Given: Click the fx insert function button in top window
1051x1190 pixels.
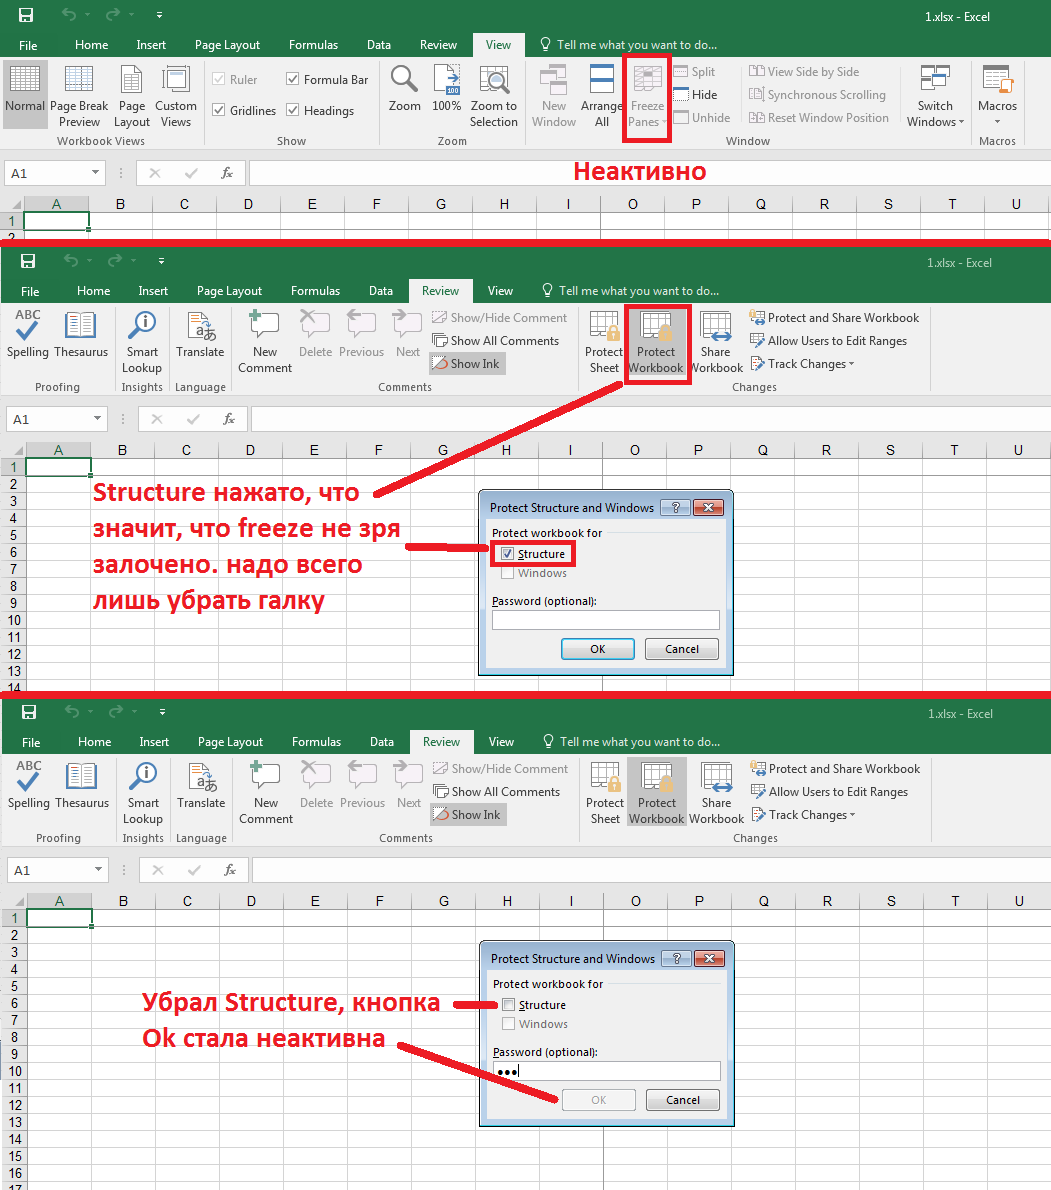Looking at the screenshot, I should [x=227, y=173].
